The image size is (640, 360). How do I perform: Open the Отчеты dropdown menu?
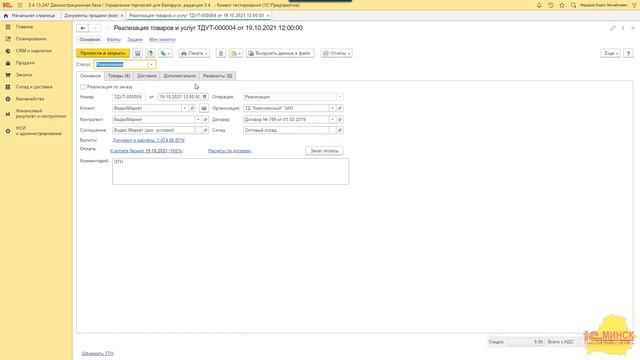tap(337, 53)
